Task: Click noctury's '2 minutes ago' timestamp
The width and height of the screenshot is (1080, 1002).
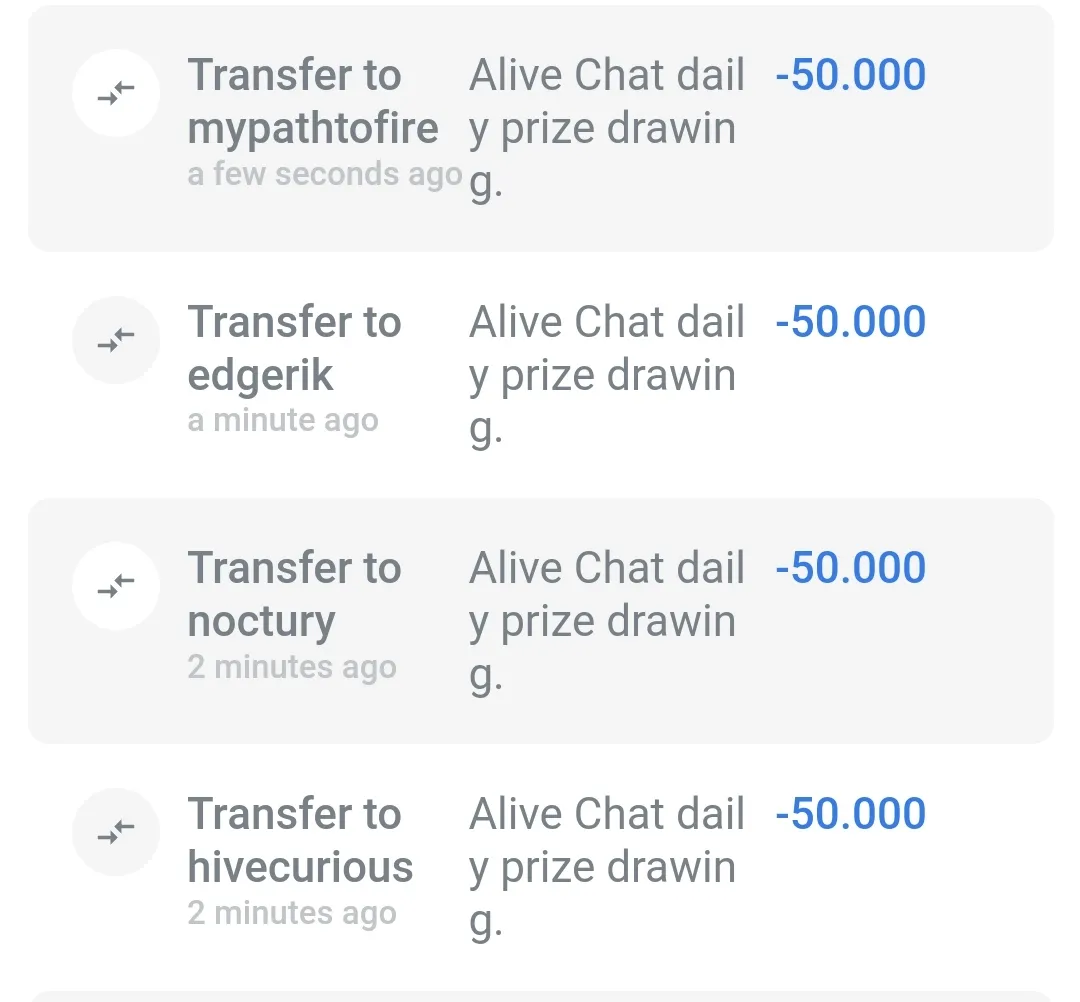Action: (x=292, y=667)
